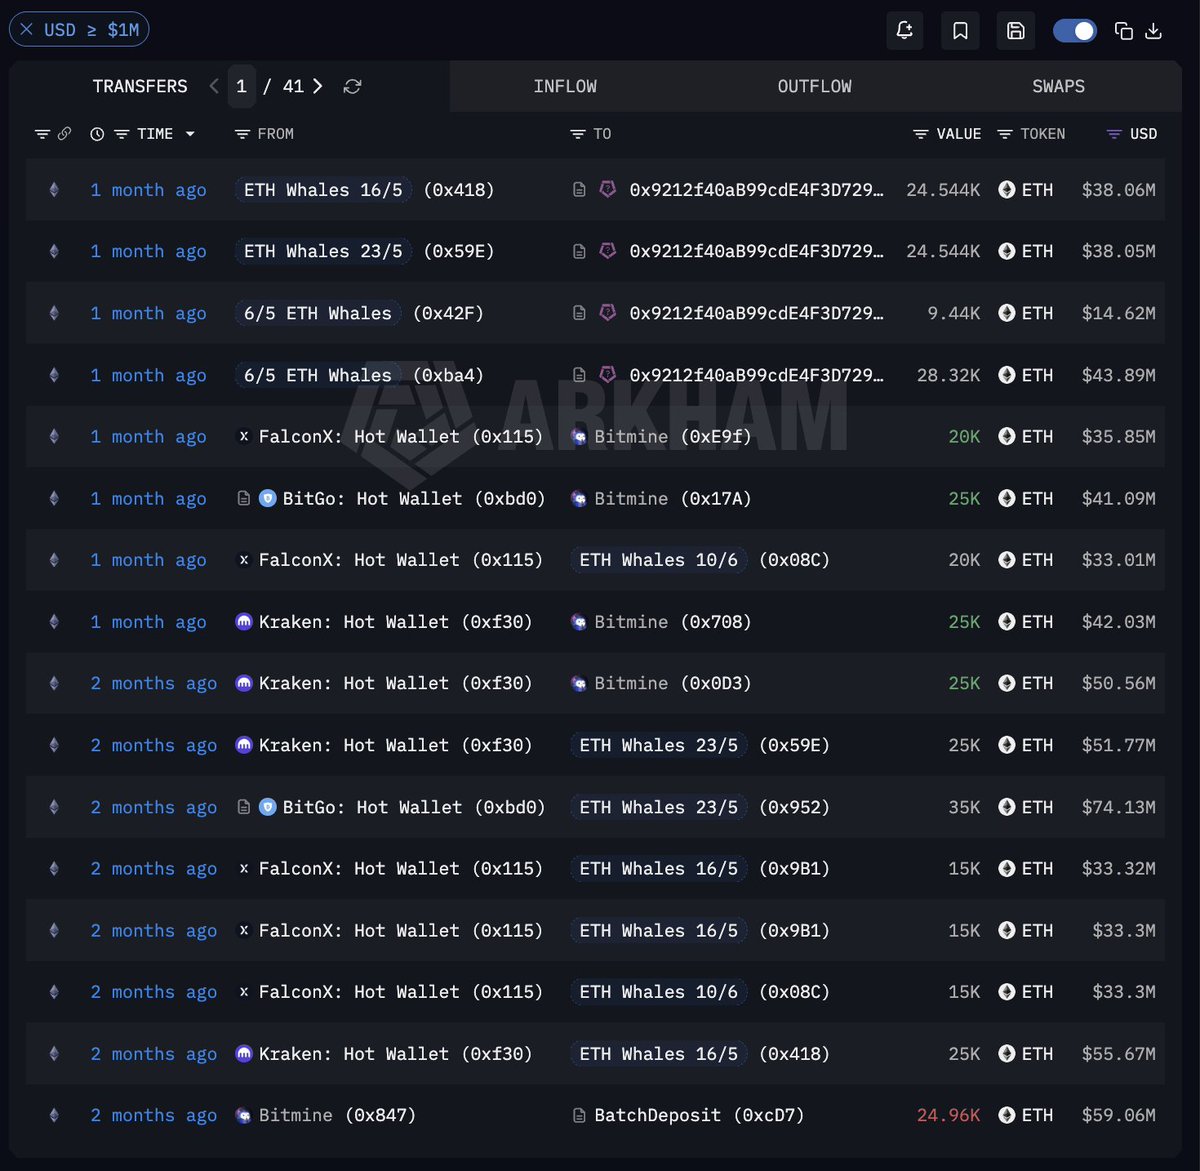This screenshot has height=1171, width=1200.
Task: Click the Ethereum chain icon in the $59.06M row
Action: [x=54, y=1115]
